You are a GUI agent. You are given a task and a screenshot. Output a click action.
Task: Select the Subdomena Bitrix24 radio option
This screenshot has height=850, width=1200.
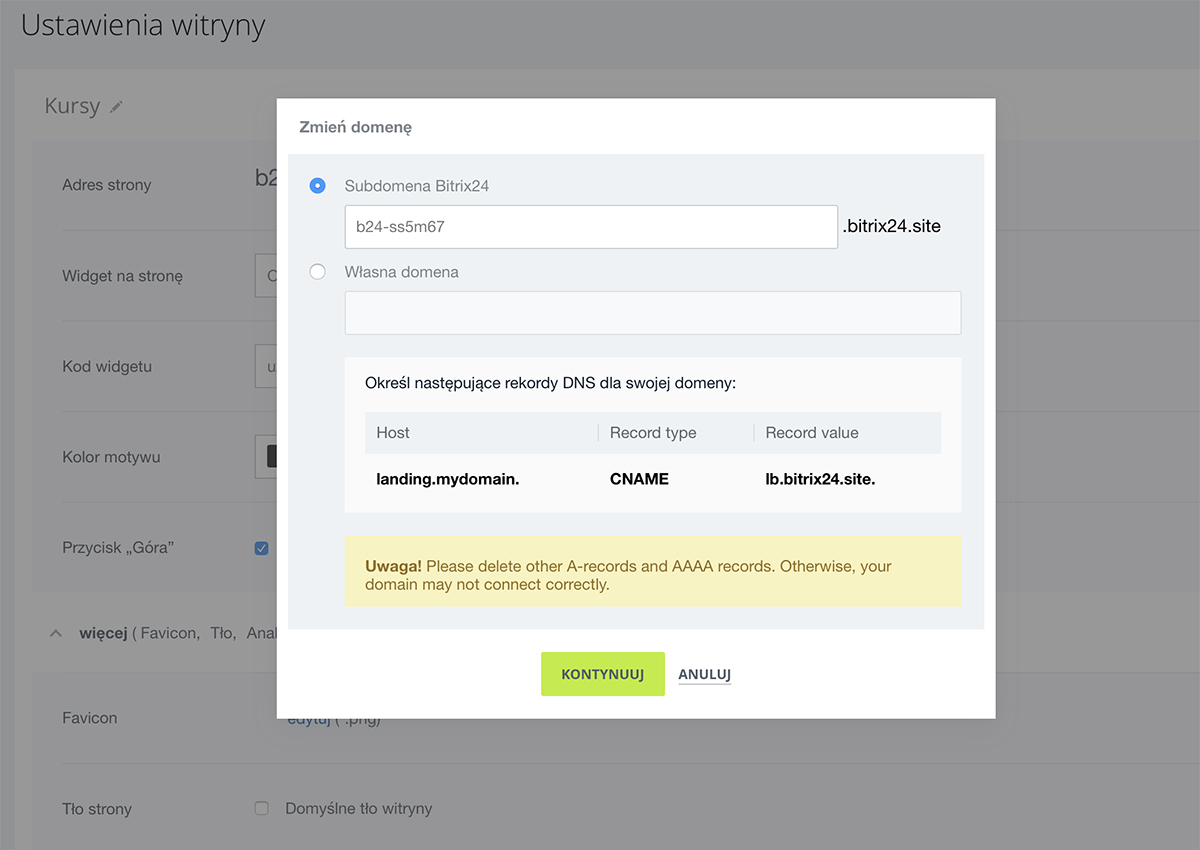pos(318,186)
